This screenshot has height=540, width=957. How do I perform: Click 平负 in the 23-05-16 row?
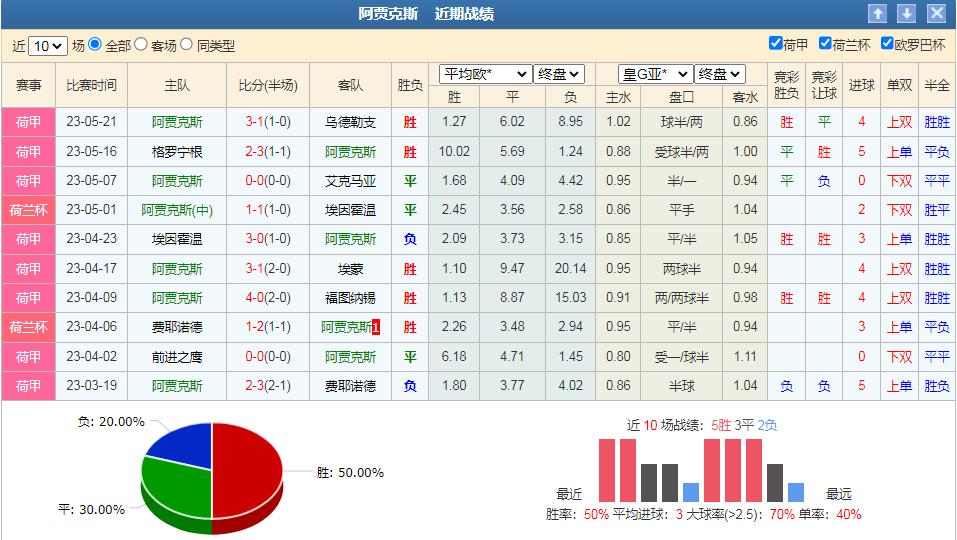pyautogui.click(x=937, y=151)
